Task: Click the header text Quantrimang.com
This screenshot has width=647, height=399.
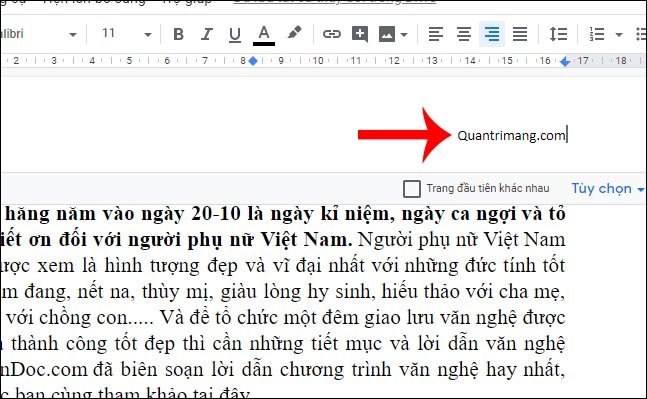Action: [x=511, y=135]
